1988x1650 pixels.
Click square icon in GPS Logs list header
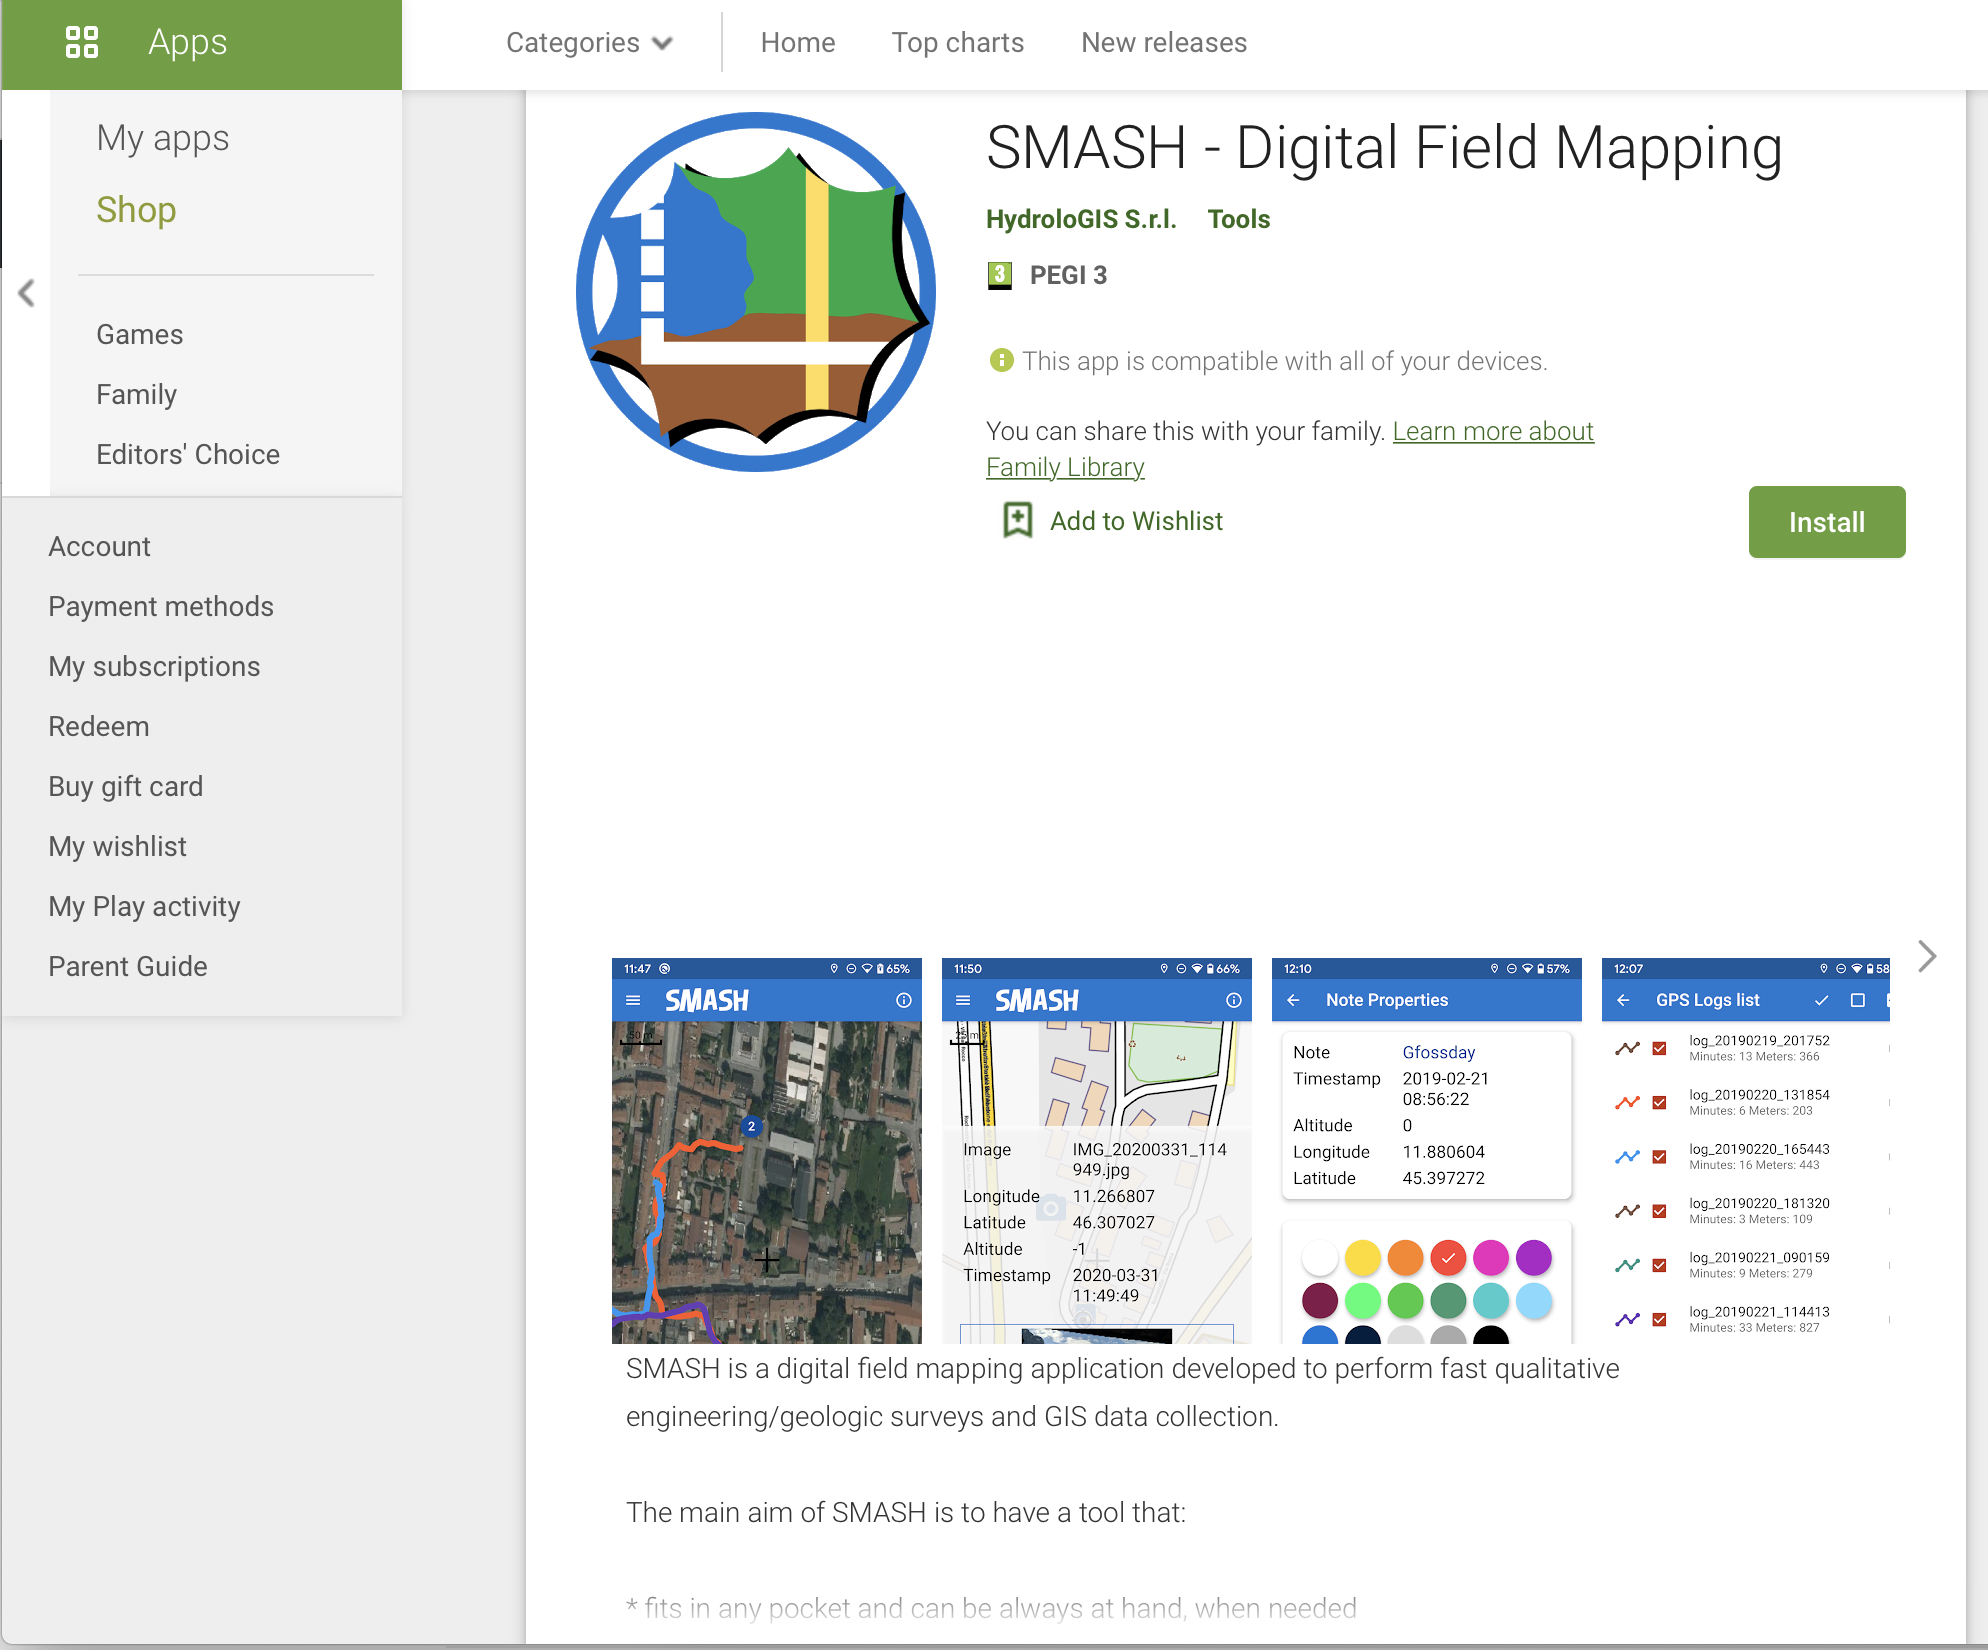tap(1858, 1000)
